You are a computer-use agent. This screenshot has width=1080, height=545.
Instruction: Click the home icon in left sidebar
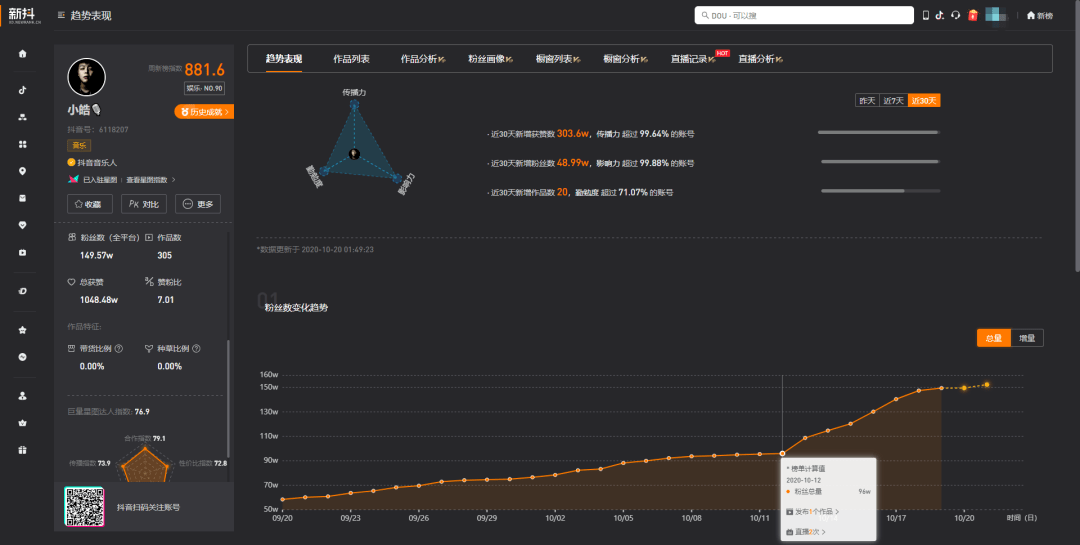tap(22, 53)
